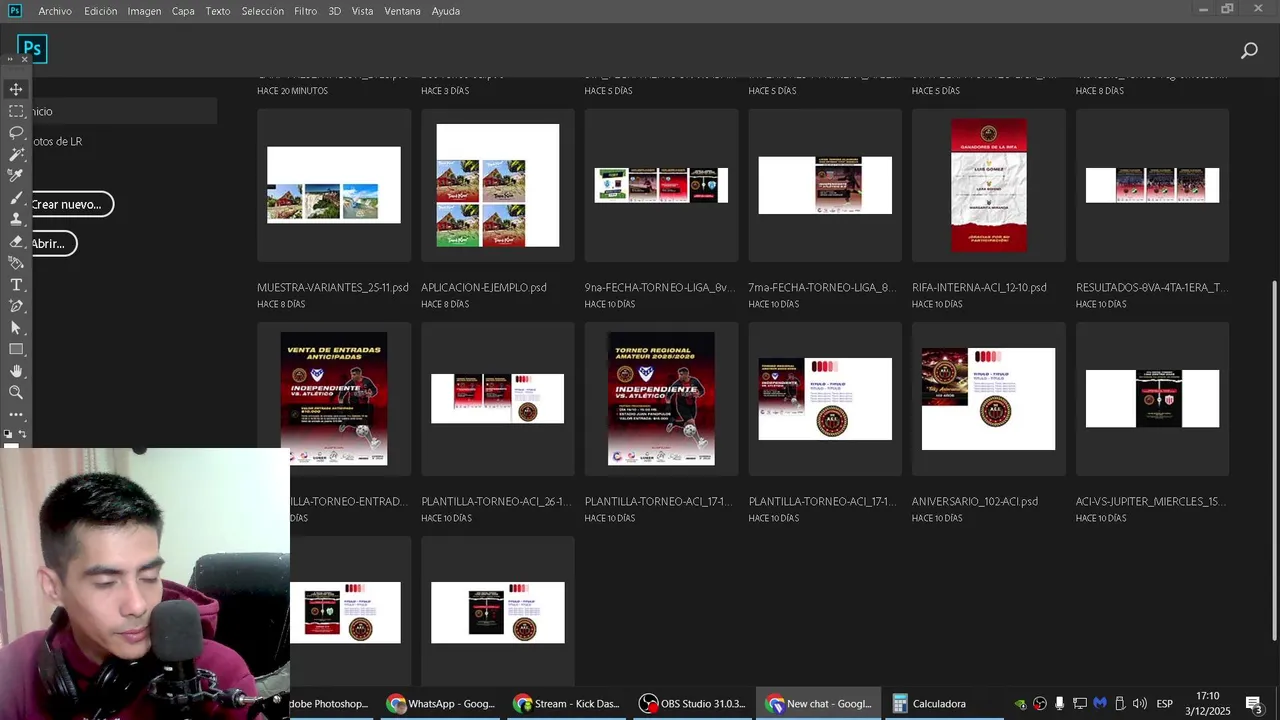
Task: Open the Ventana menu
Action: point(402,11)
